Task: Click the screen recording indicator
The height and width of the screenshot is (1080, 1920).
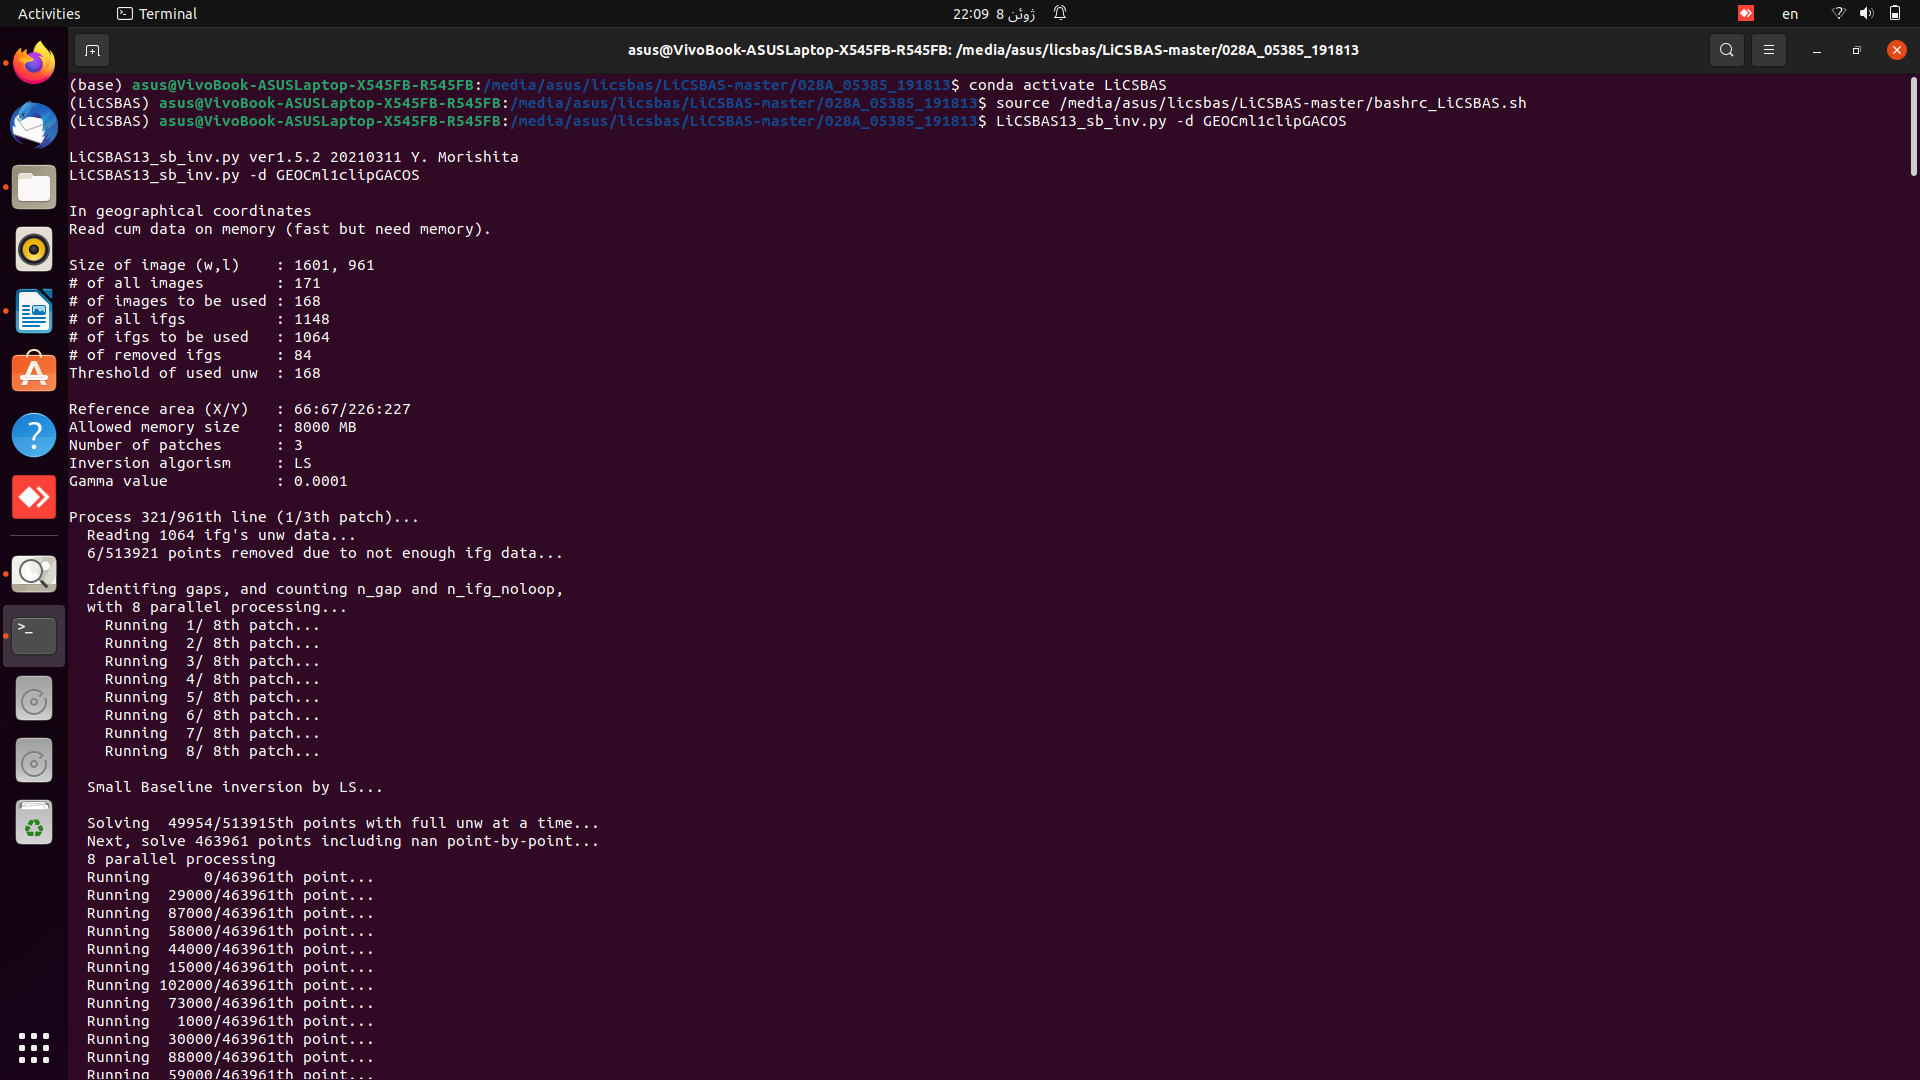Action: [1746, 13]
